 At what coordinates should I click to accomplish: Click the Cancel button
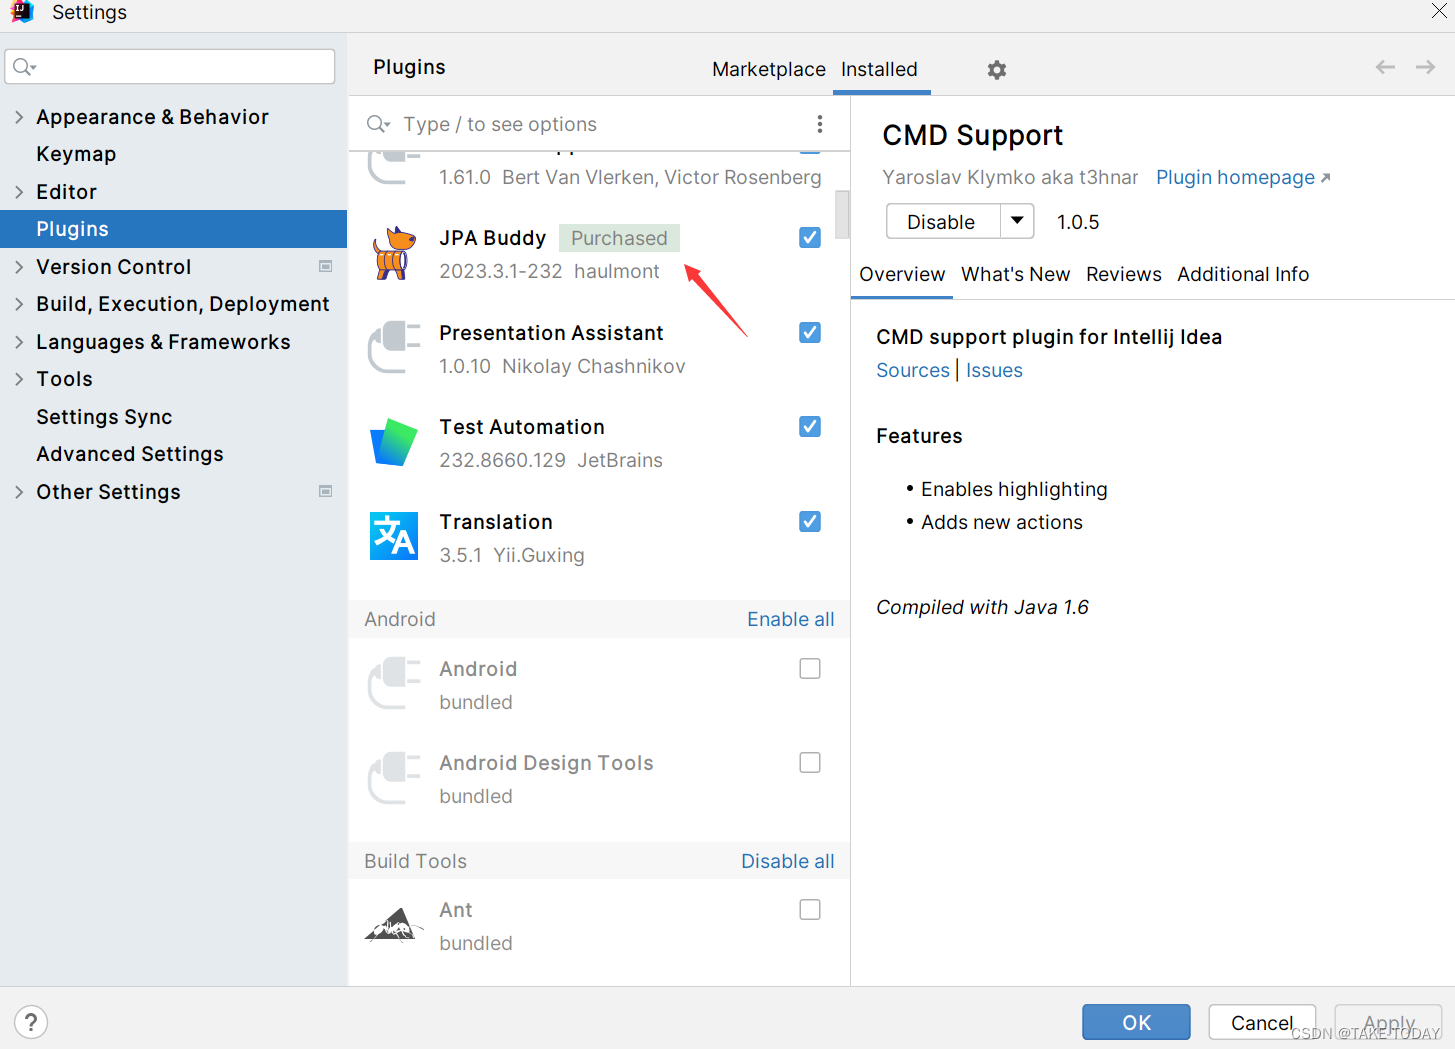(x=1262, y=1022)
